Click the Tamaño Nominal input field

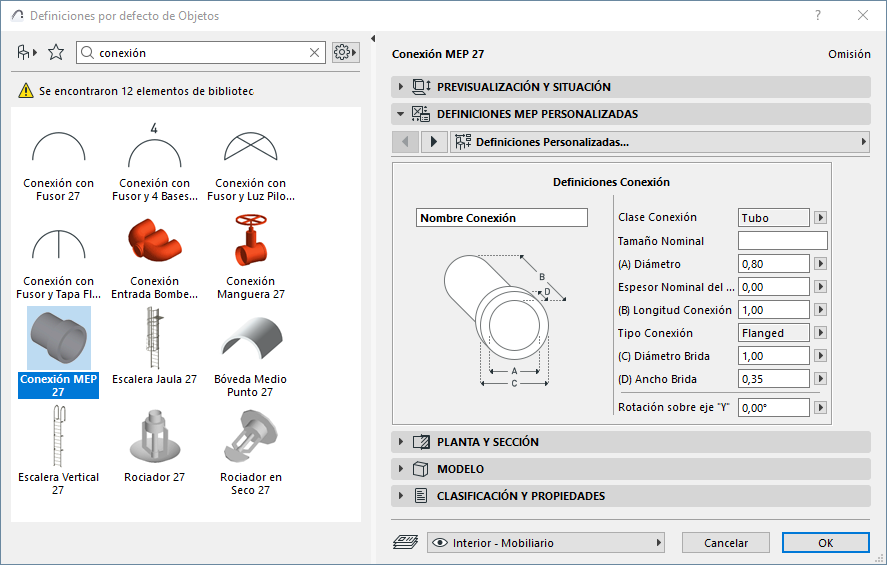pos(782,240)
